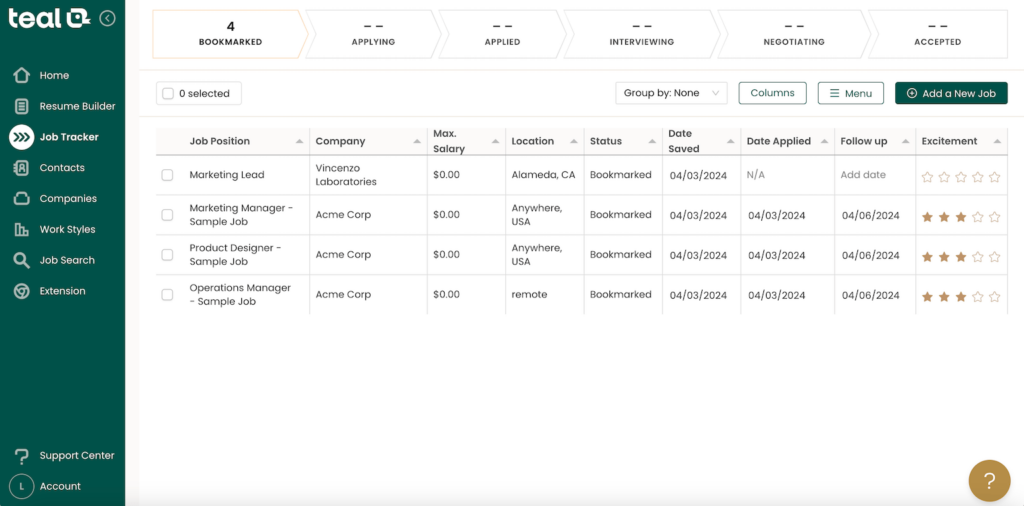Click the Job Search magnifier icon

tap(21, 260)
